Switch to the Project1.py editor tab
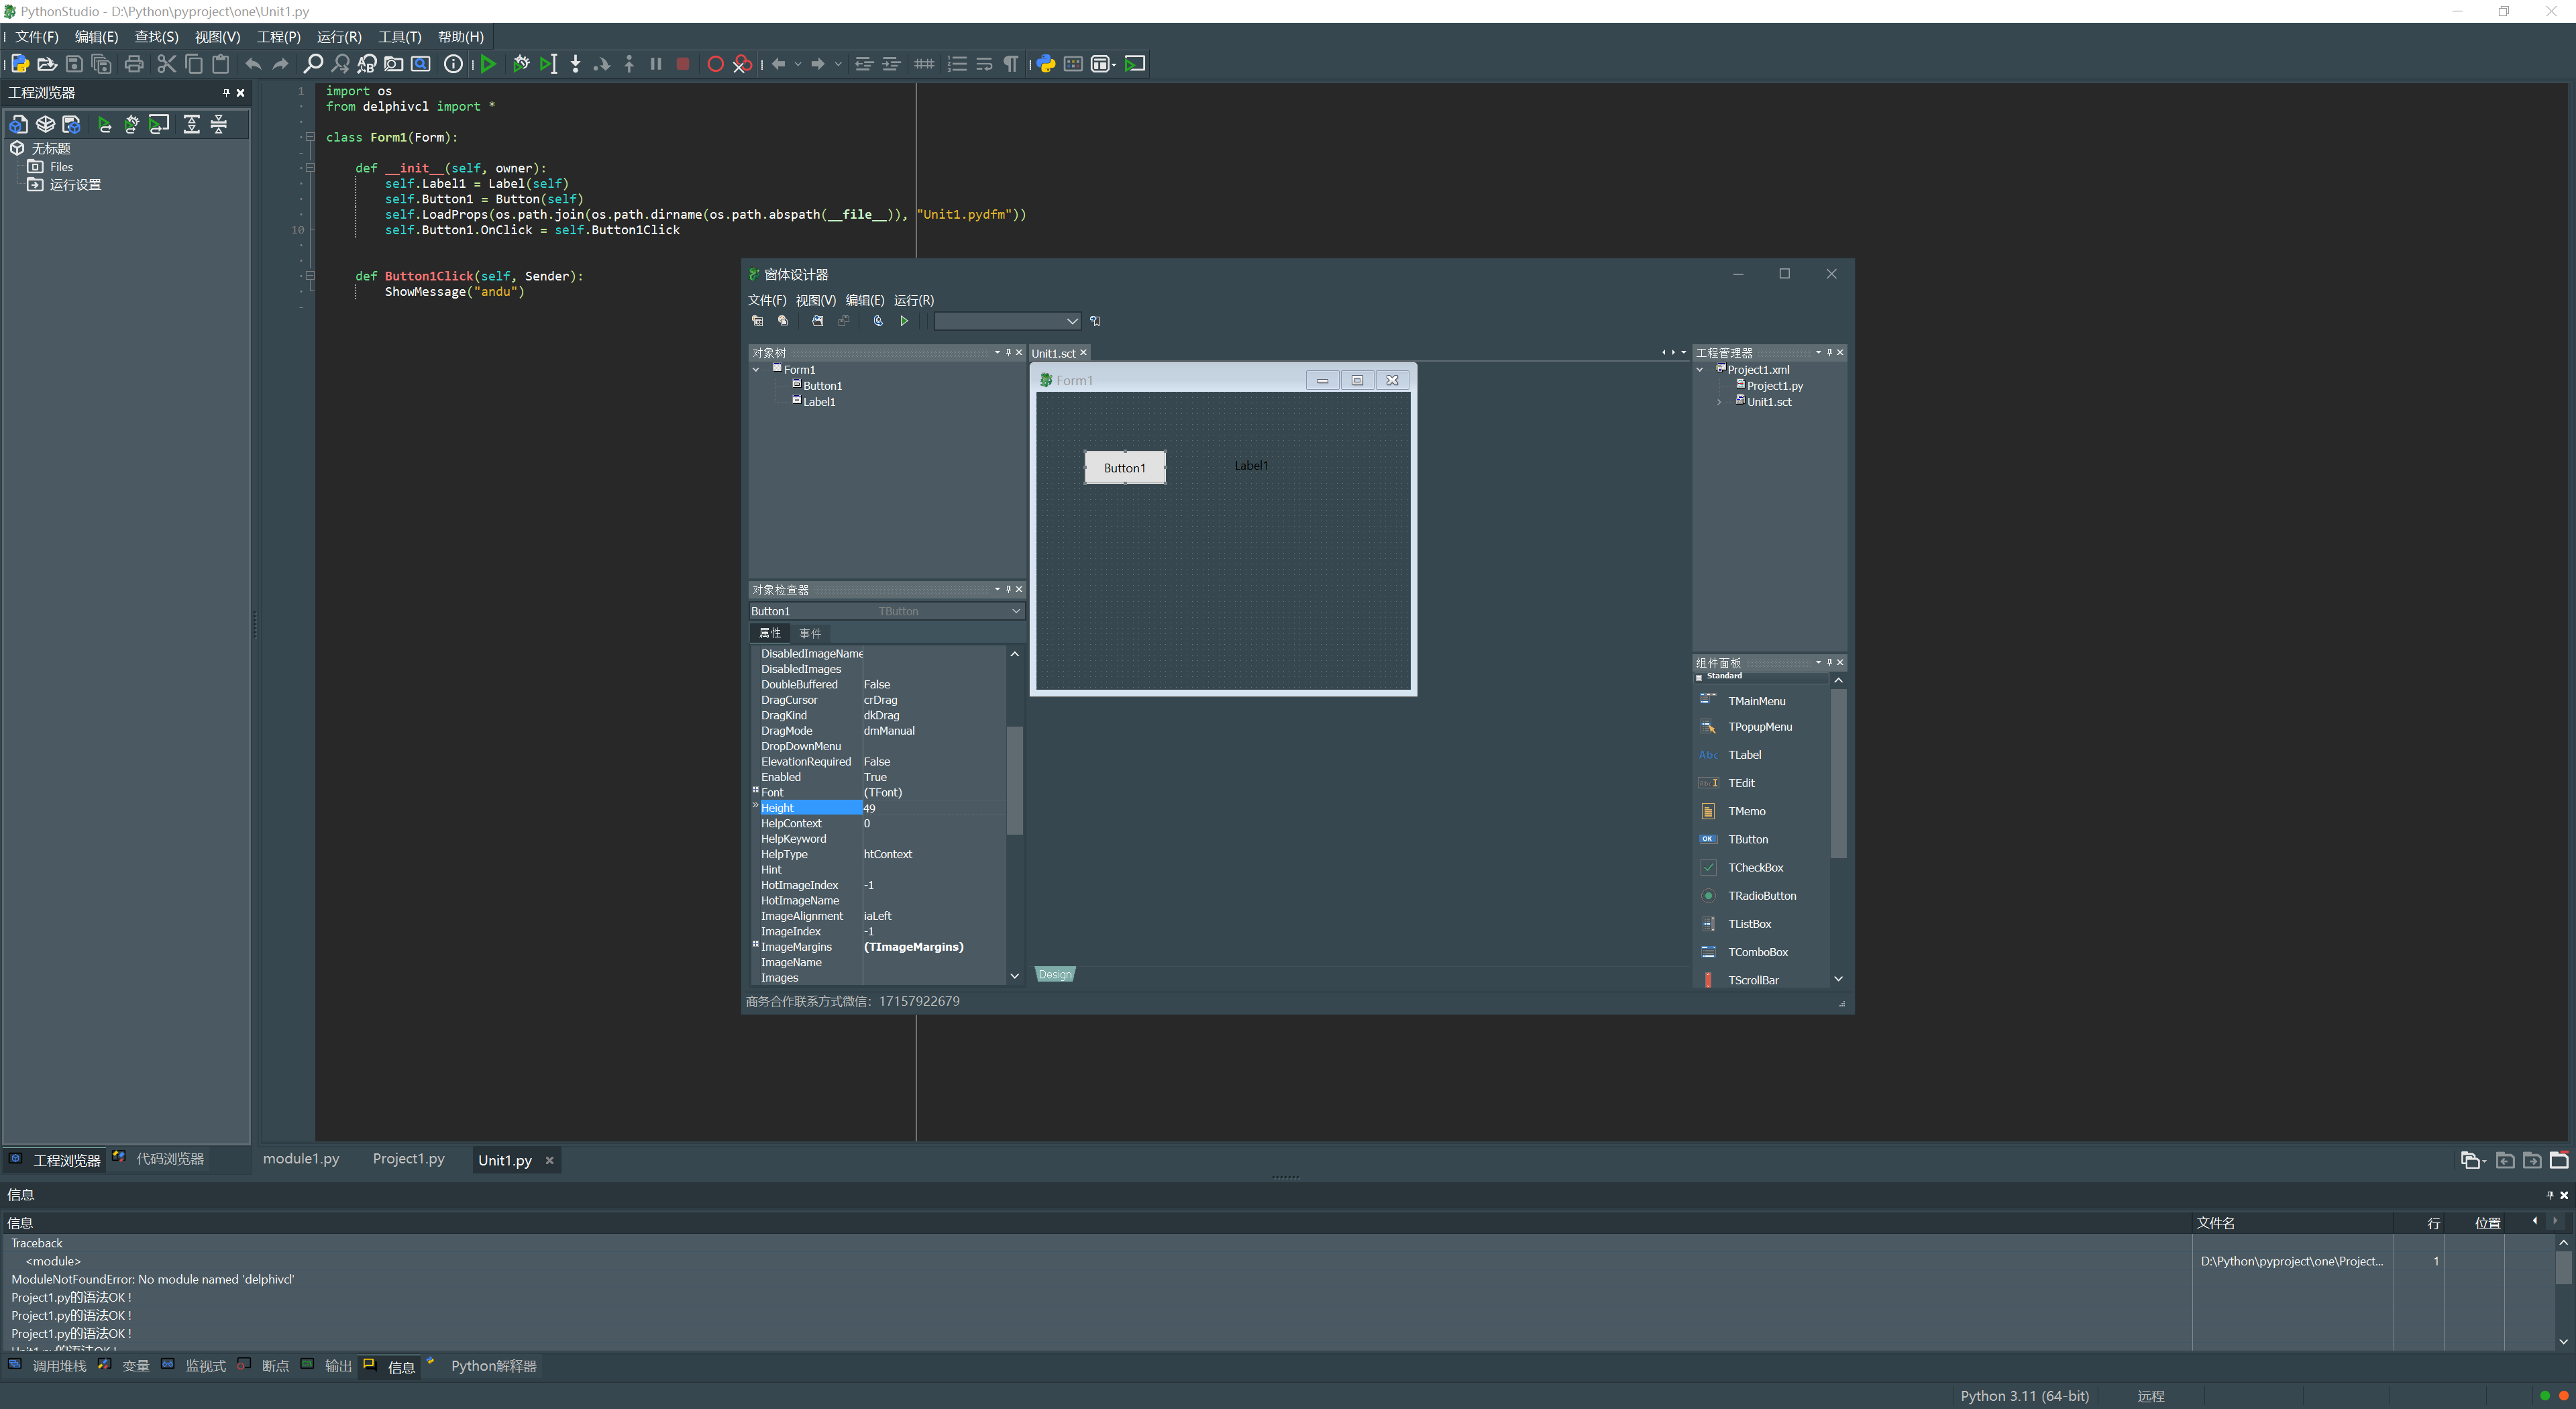 409,1159
